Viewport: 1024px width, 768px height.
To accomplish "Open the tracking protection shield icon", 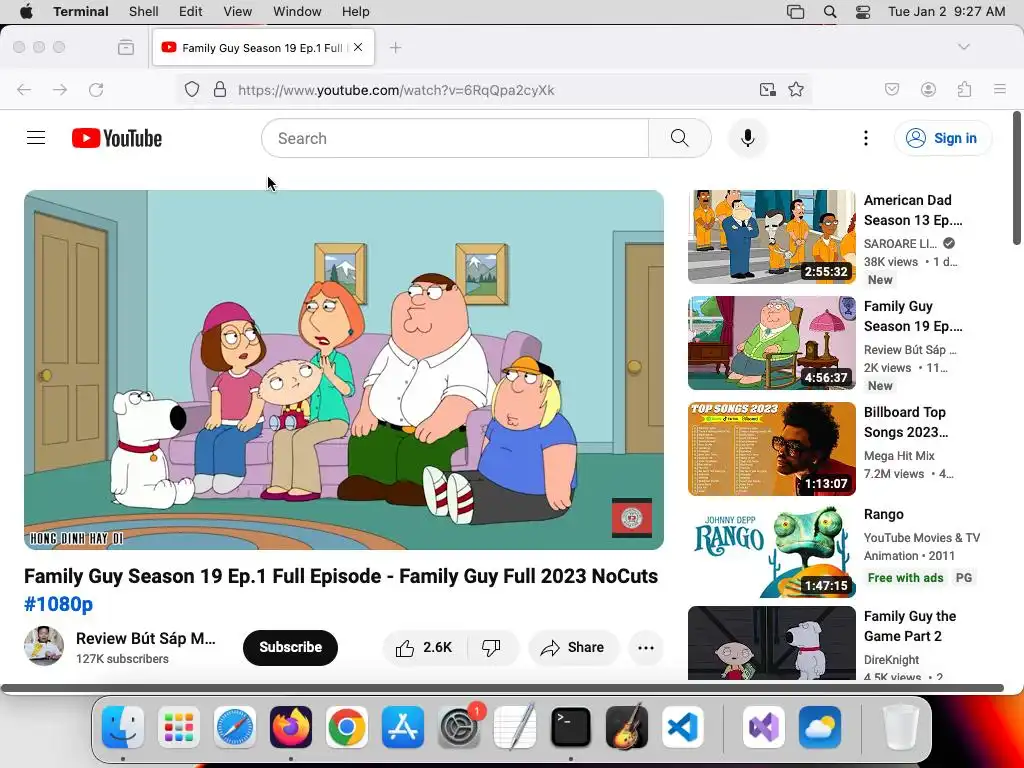I will click(x=191, y=89).
